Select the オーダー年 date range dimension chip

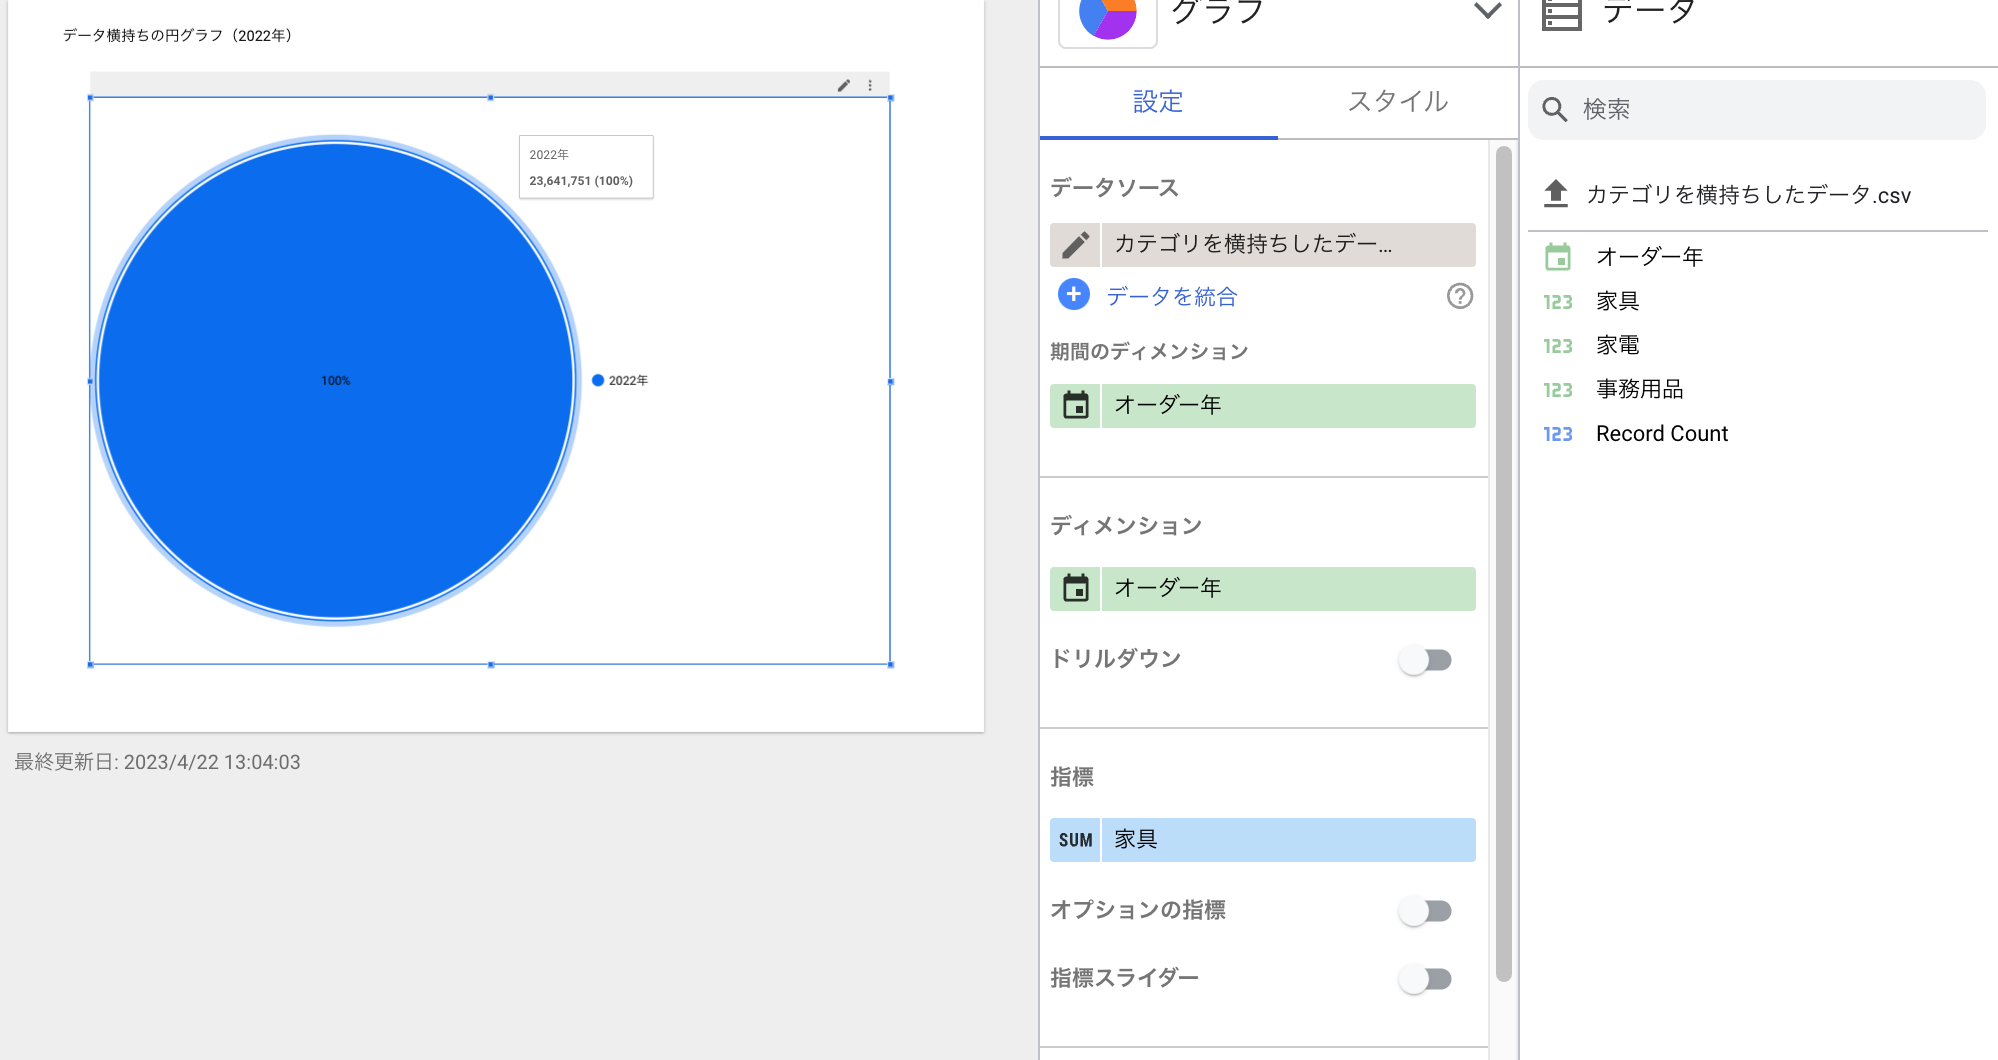point(1288,406)
